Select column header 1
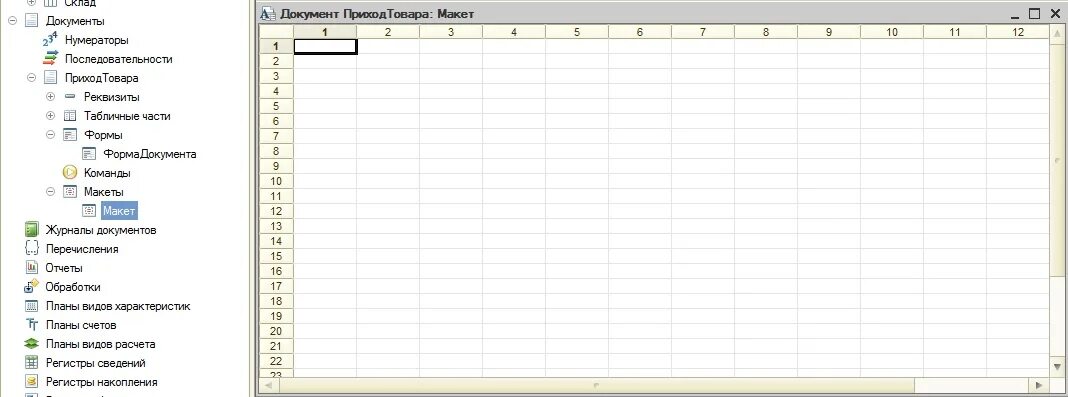The height and width of the screenshot is (397, 1068). [x=325, y=32]
